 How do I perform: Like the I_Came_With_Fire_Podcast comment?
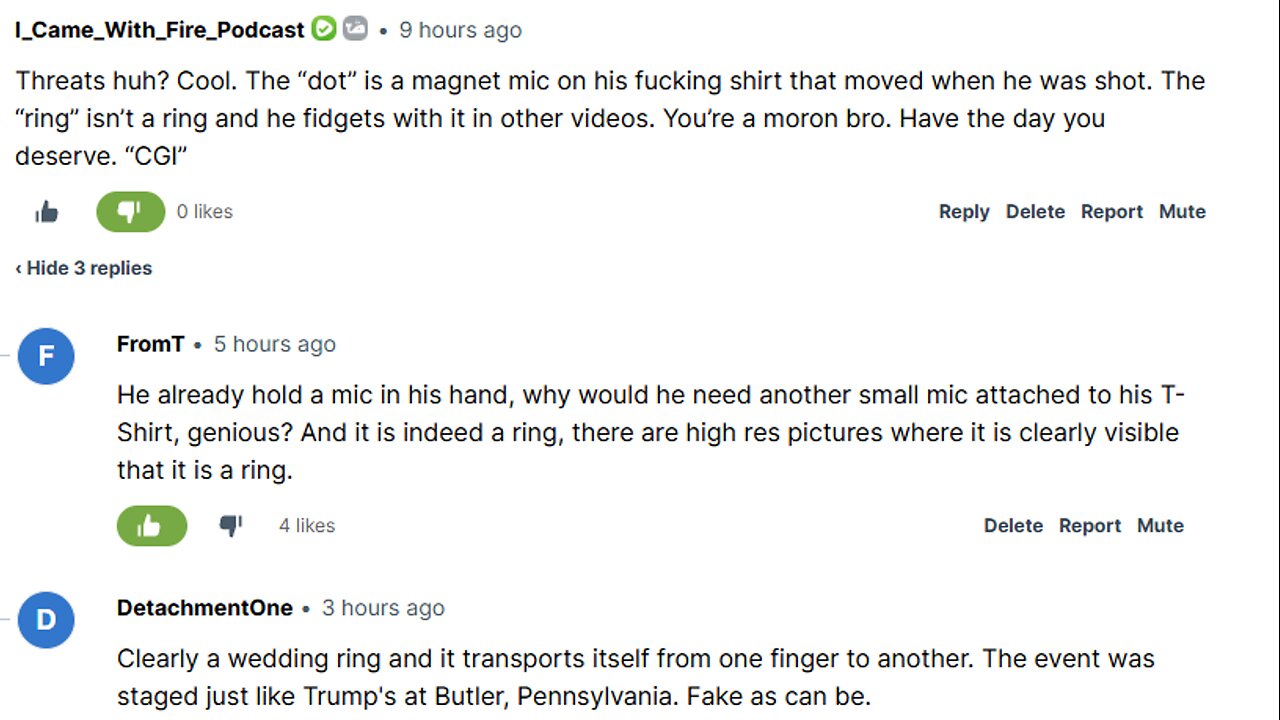pyautogui.click(x=47, y=212)
